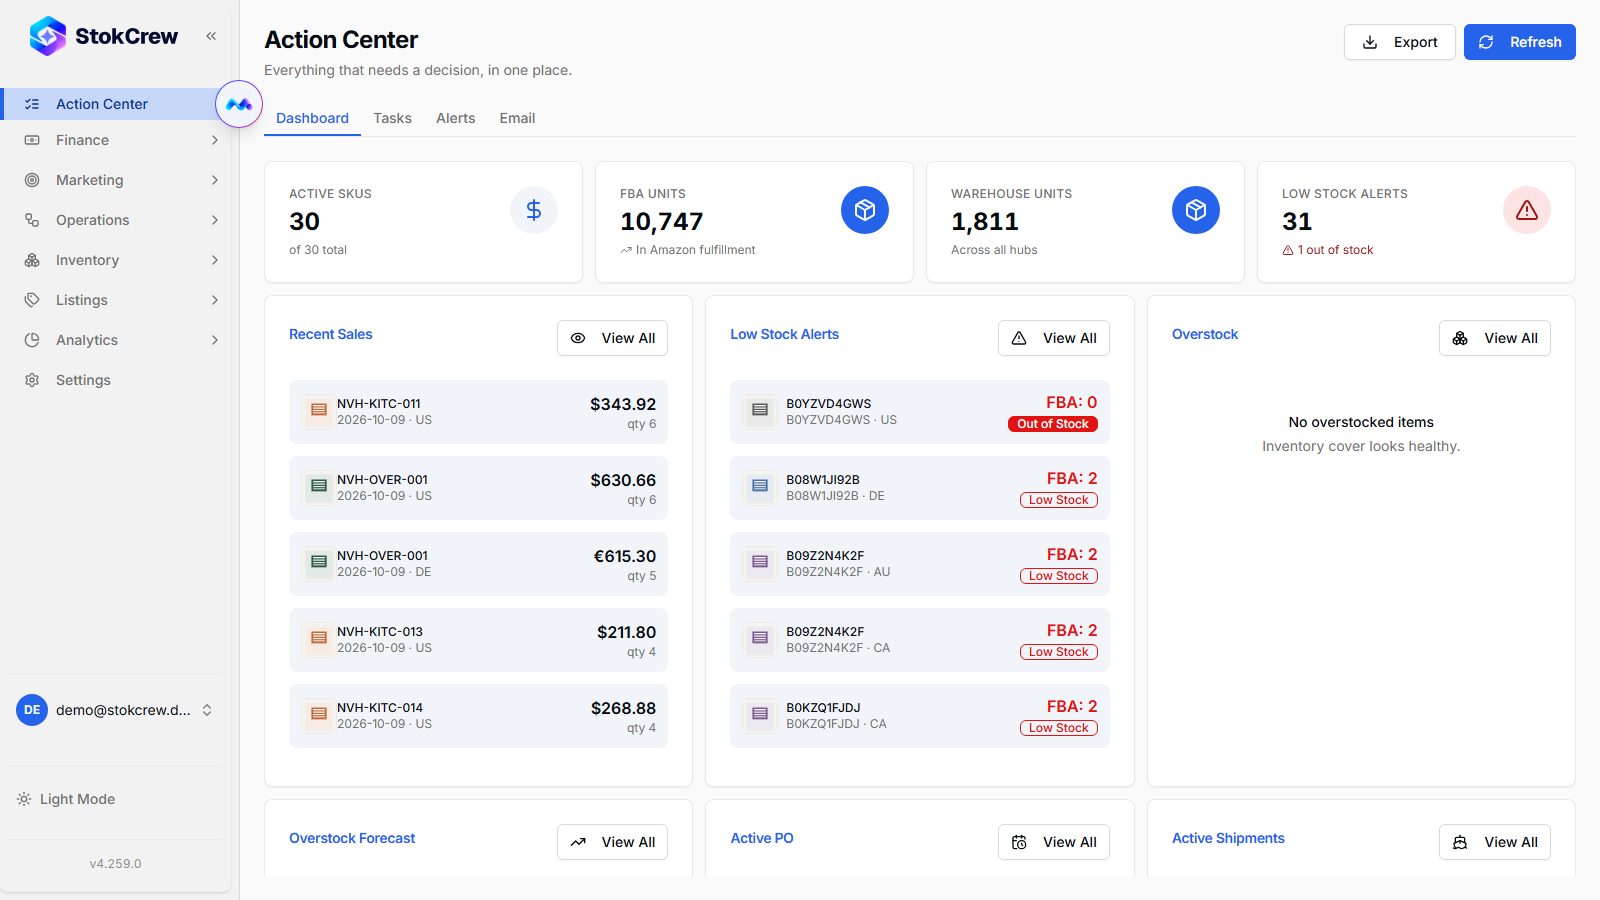Click the Analytics pie chart icon

[x=32, y=340]
